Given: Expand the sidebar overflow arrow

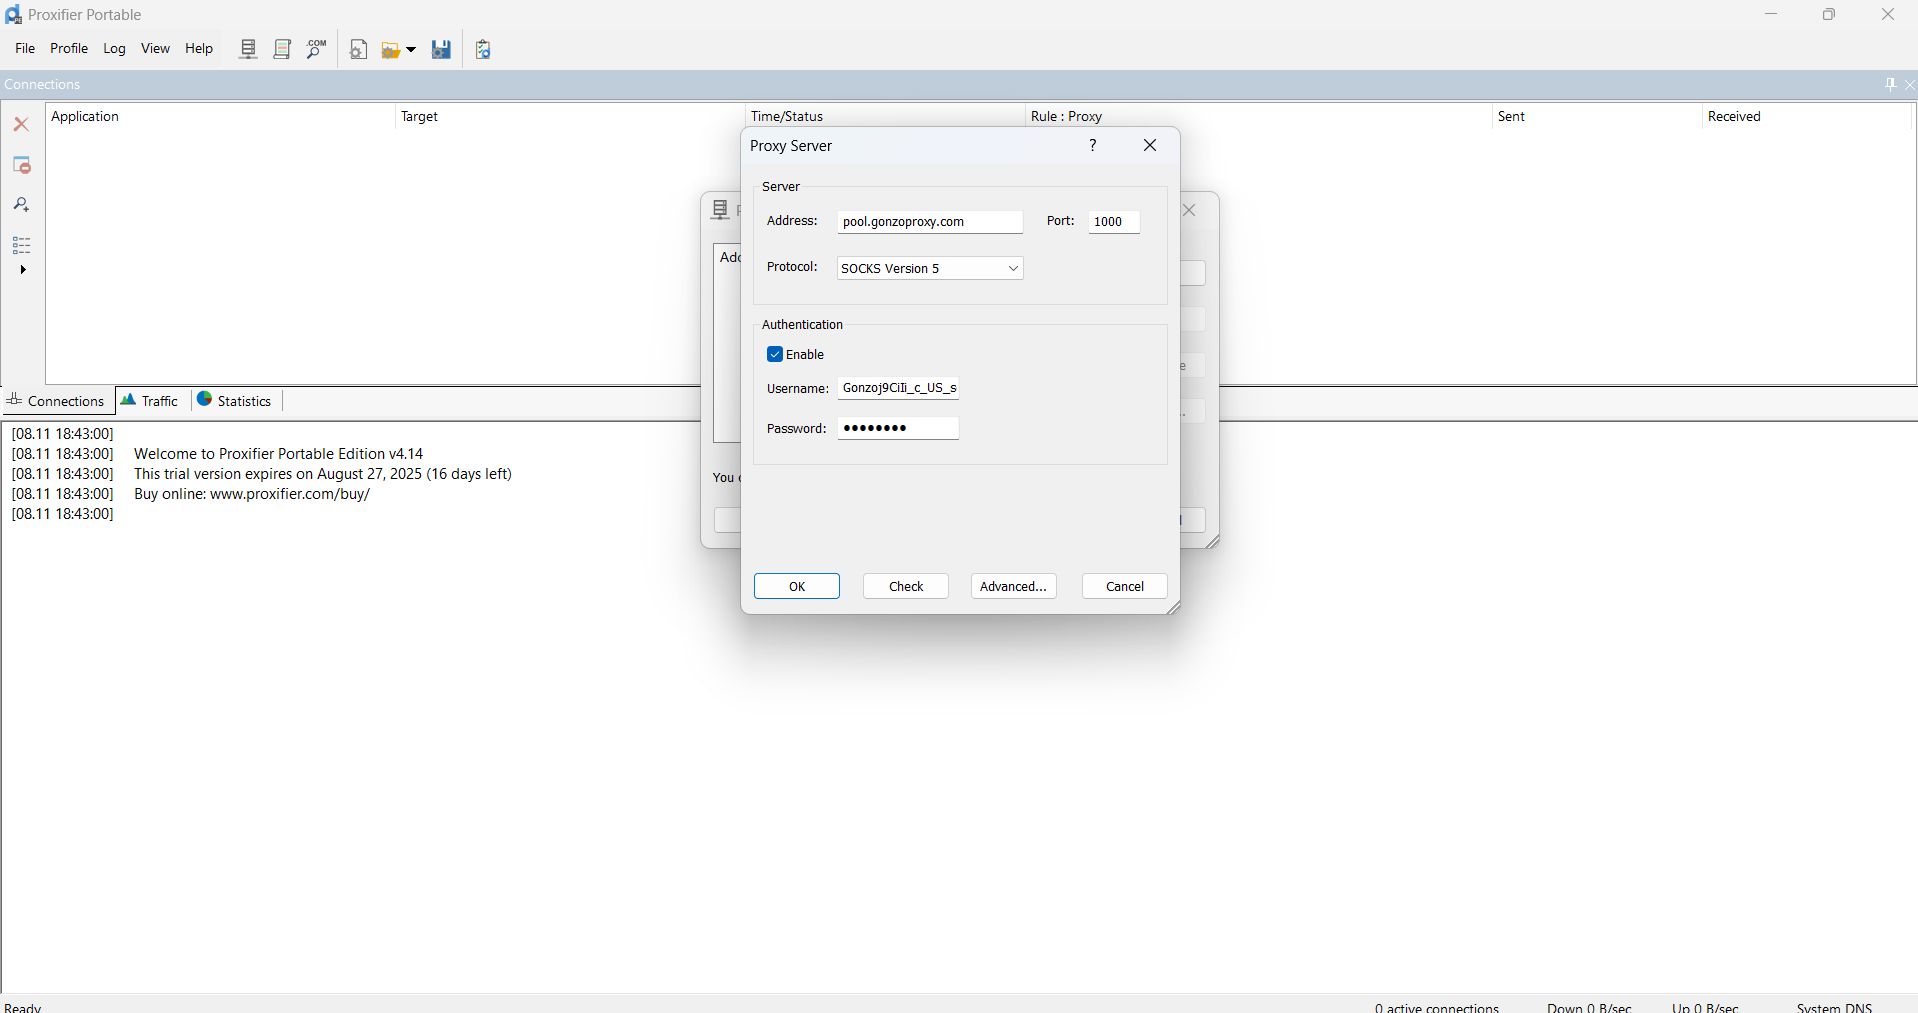Looking at the screenshot, I should click(x=23, y=270).
